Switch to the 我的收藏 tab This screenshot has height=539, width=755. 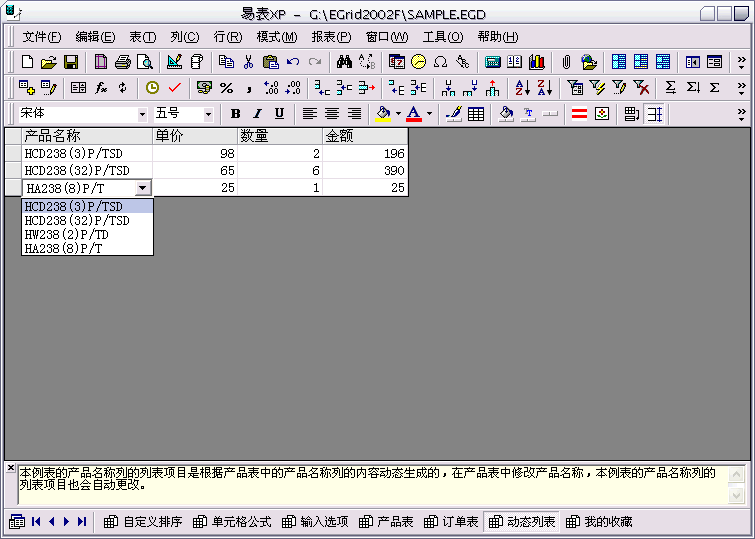[599, 522]
